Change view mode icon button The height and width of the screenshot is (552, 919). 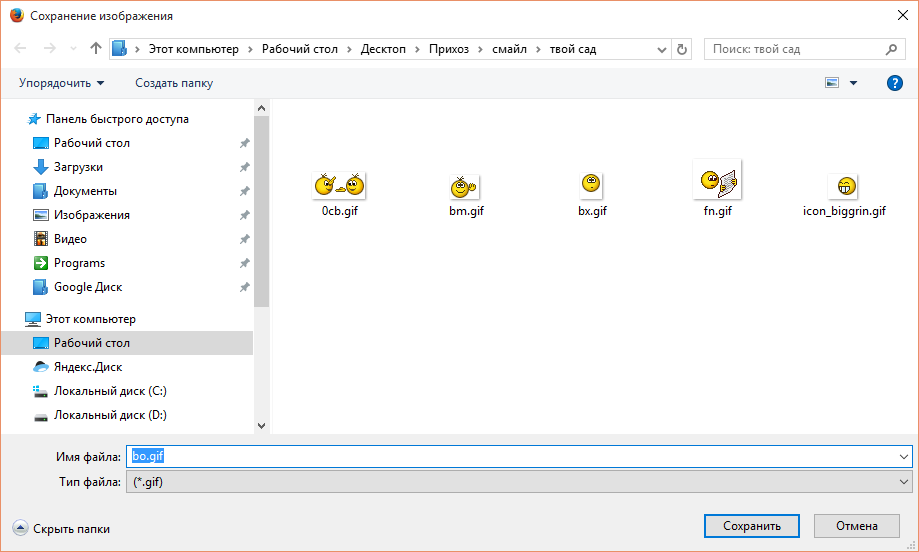coord(831,83)
